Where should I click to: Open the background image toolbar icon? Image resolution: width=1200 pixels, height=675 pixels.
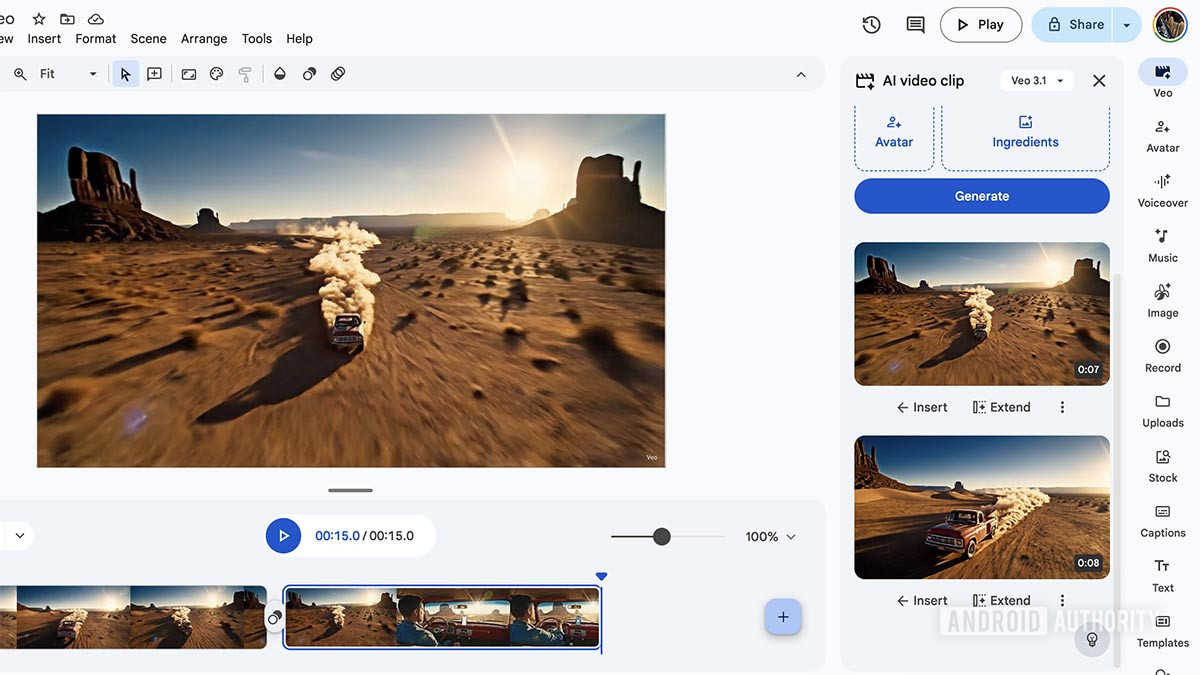pyautogui.click(x=188, y=74)
